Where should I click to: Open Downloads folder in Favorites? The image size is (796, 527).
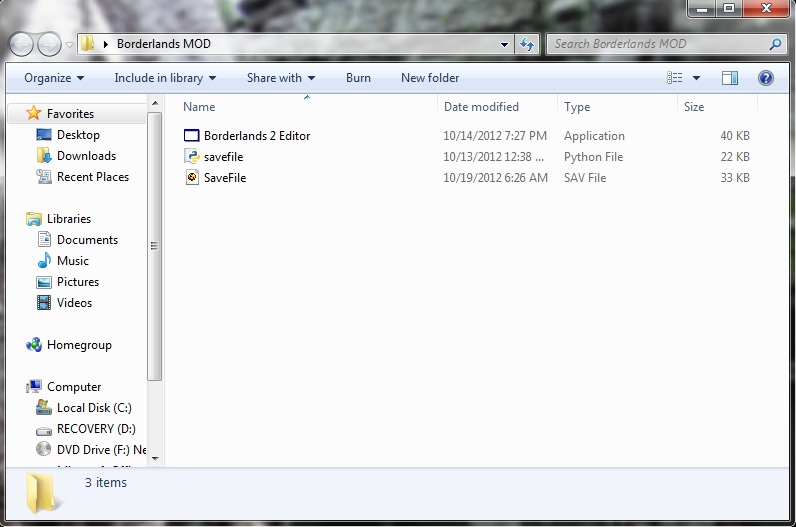click(x=86, y=156)
